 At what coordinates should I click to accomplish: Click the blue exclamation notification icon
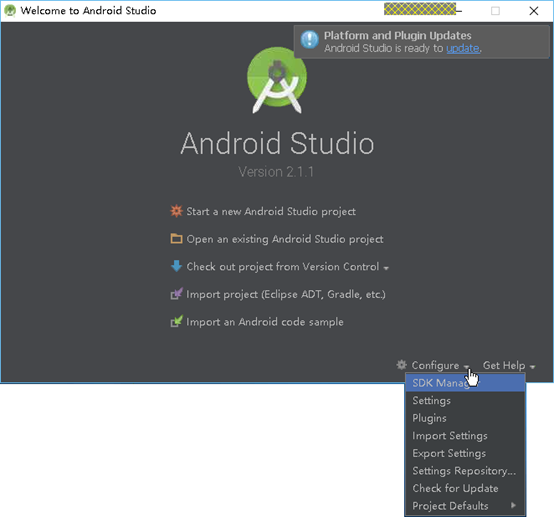pyautogui.click(x=310, y=39)
